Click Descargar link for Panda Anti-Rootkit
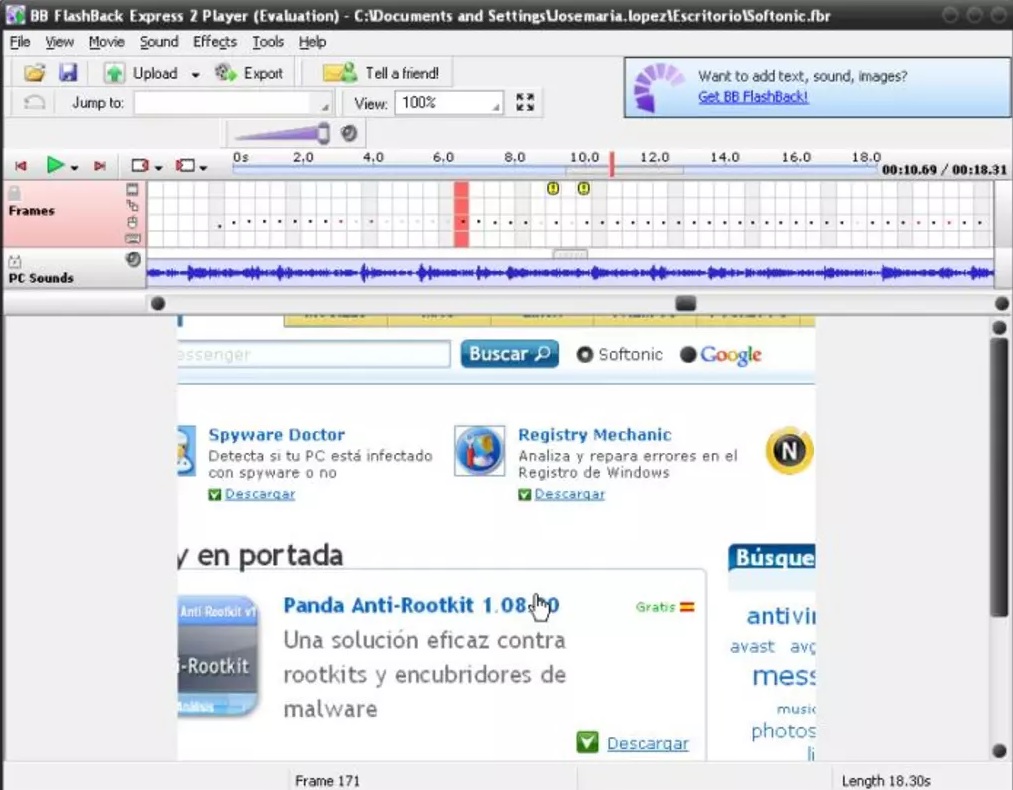The height and width of the screenshot is (790, 1013). pos(648,743)
